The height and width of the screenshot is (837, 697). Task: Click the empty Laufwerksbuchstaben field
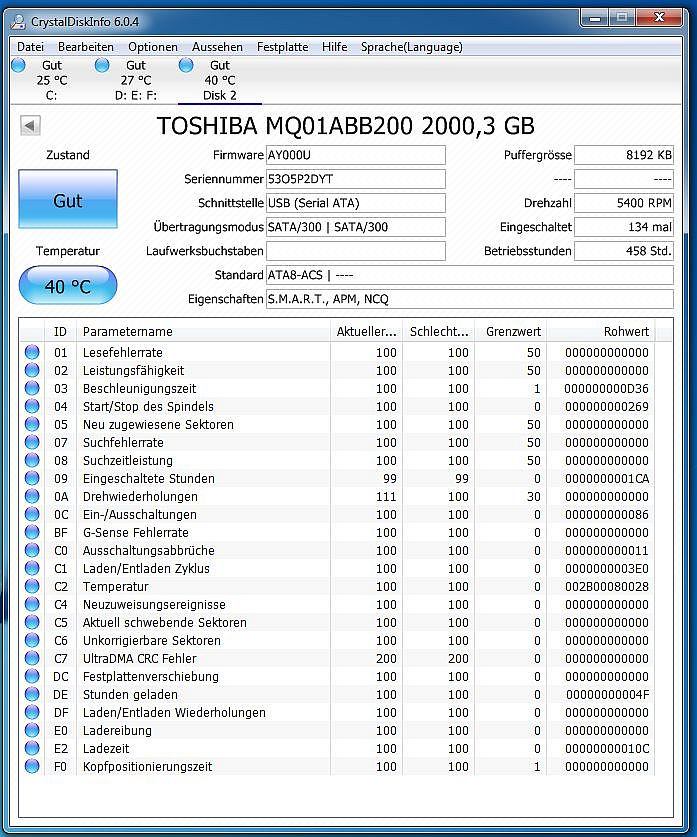coord(355,251)
